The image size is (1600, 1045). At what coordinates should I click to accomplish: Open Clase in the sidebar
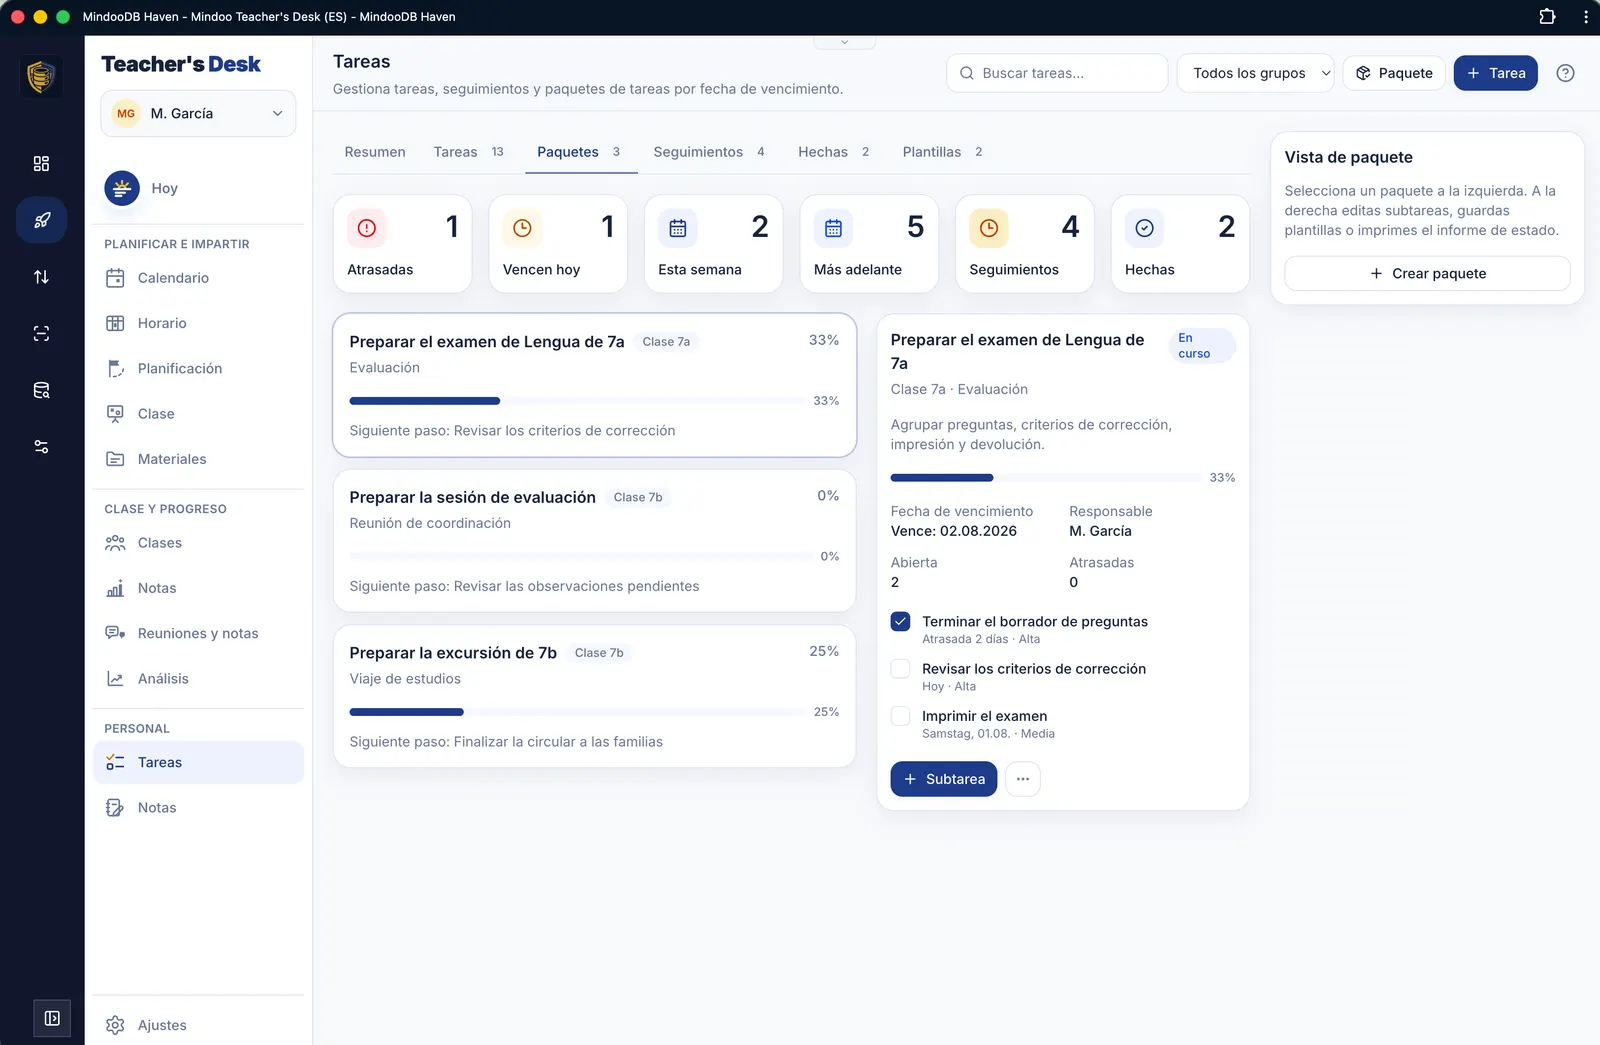(x=198, y=414)
